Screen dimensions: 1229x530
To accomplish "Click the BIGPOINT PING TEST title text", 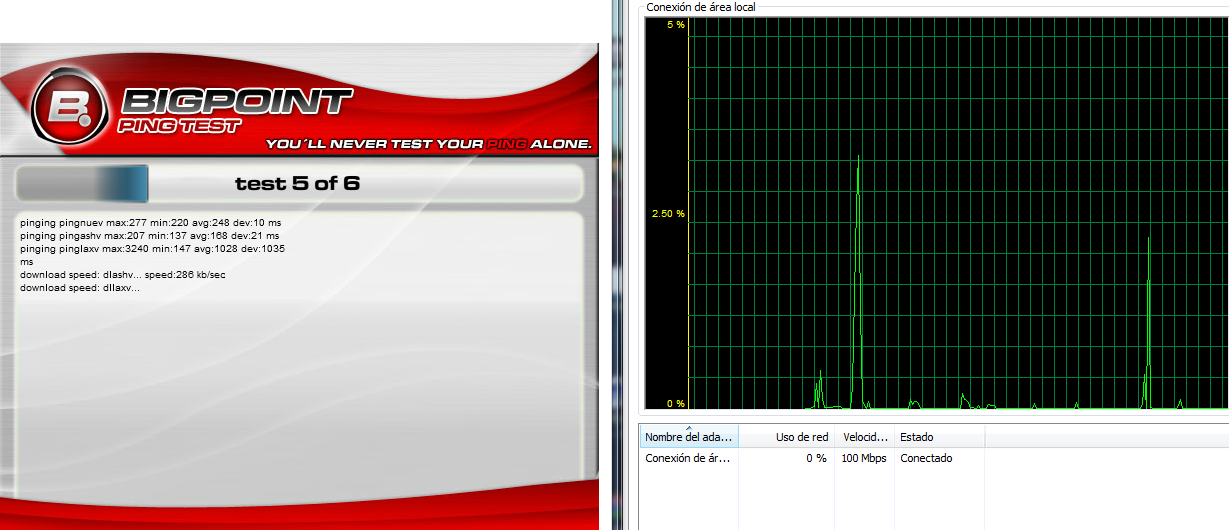I will (235, 109).
